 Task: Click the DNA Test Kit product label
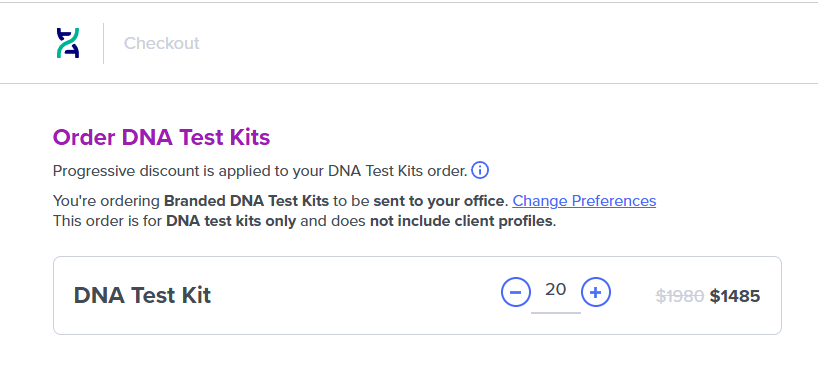point(142,295)
